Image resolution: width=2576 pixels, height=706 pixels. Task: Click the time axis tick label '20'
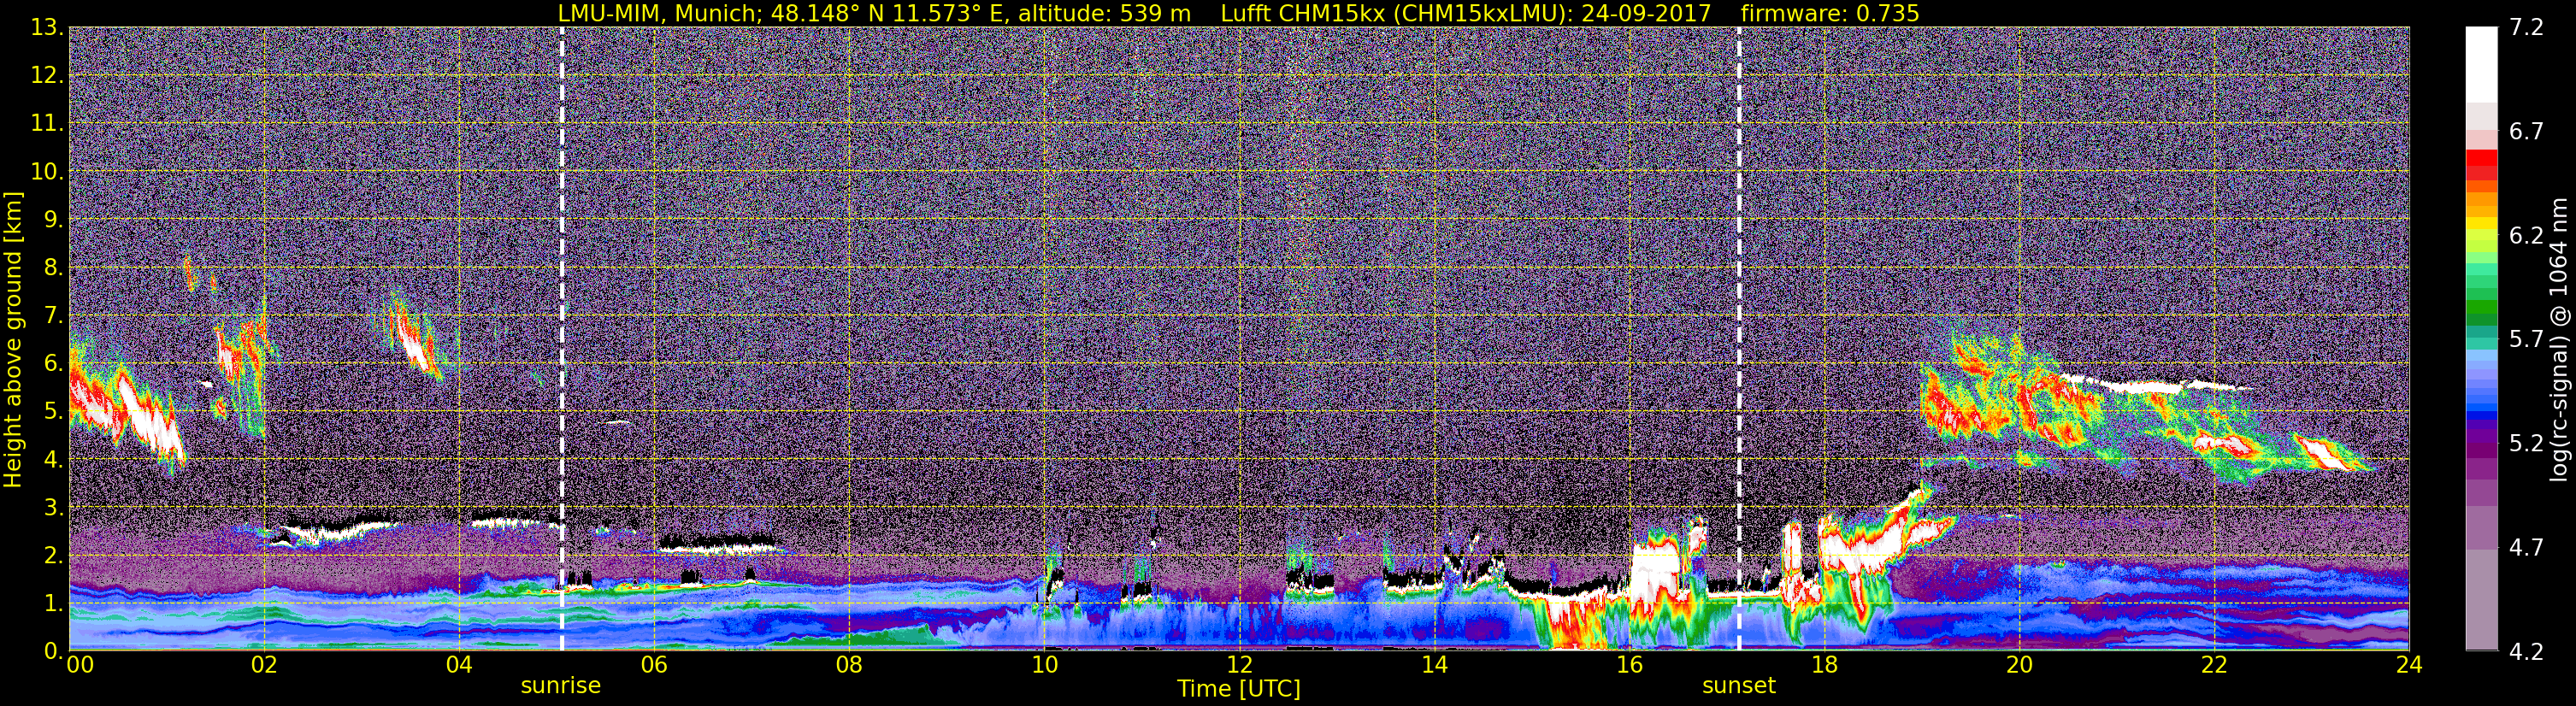pos(2019,666)
